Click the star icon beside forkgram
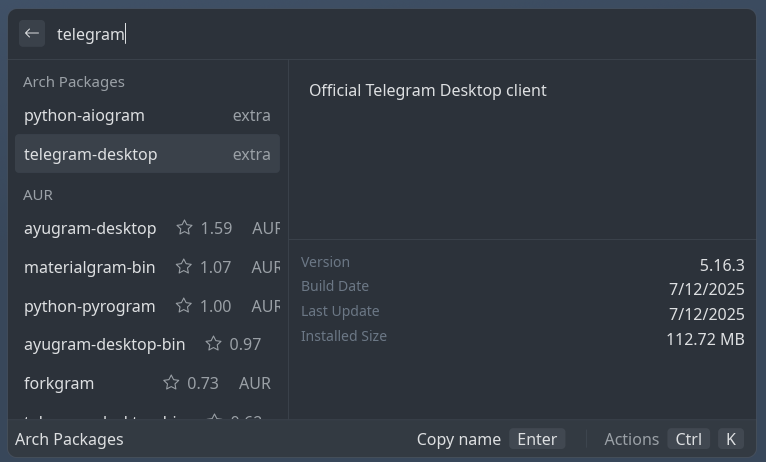766x462 pixels. [x=171, y=382]
